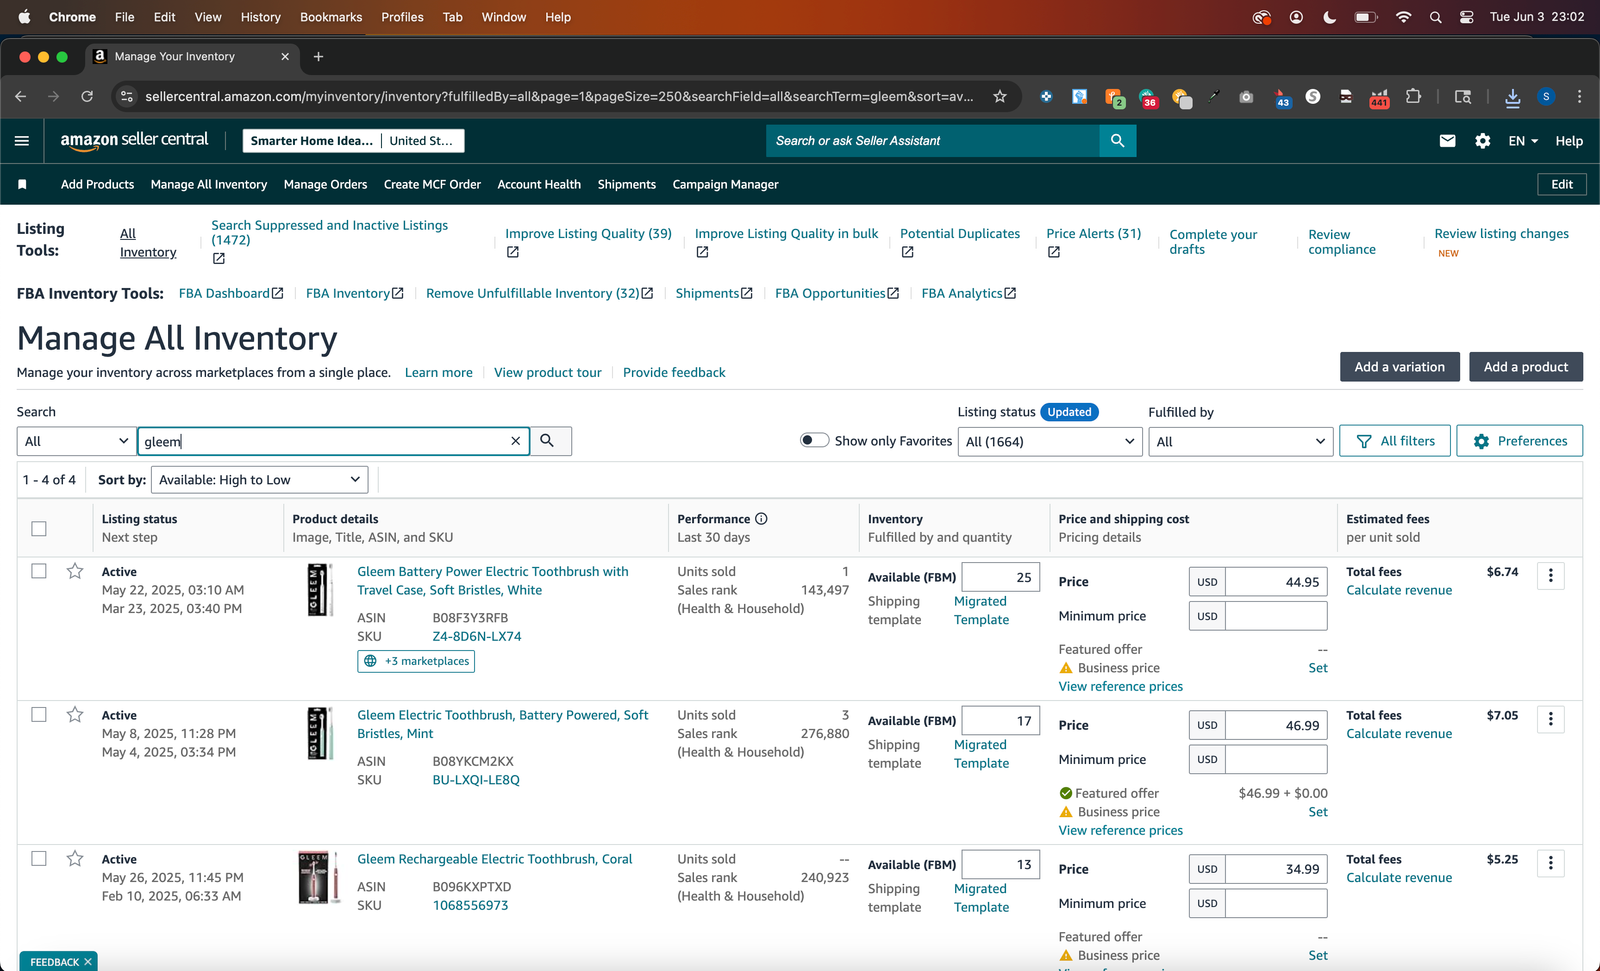Click the Amazon Seller Central logo
This screenshot has height=971, width=1600.
(134, 141)
